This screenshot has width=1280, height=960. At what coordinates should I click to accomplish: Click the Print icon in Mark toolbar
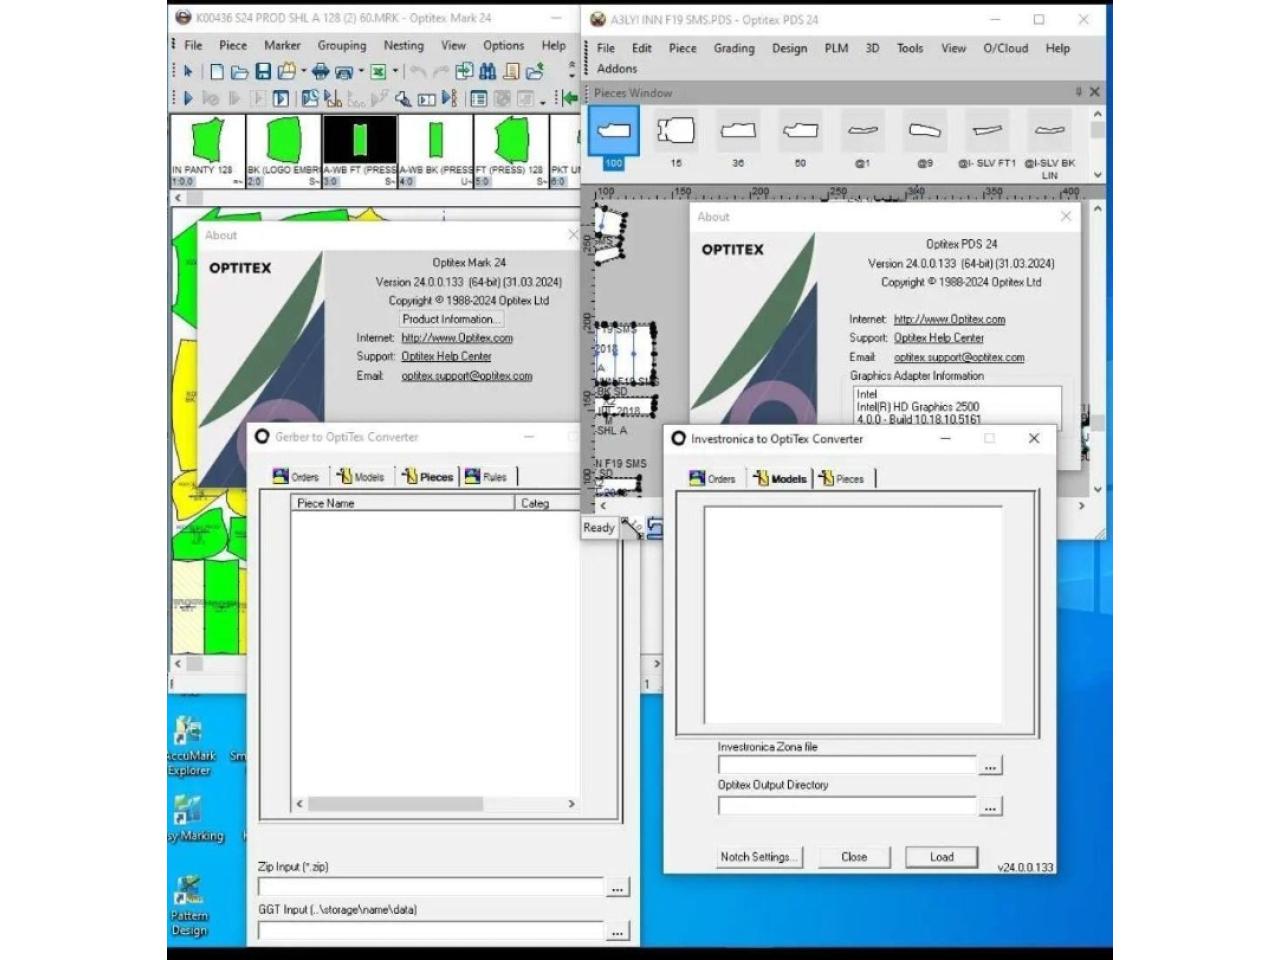point(320,72)
